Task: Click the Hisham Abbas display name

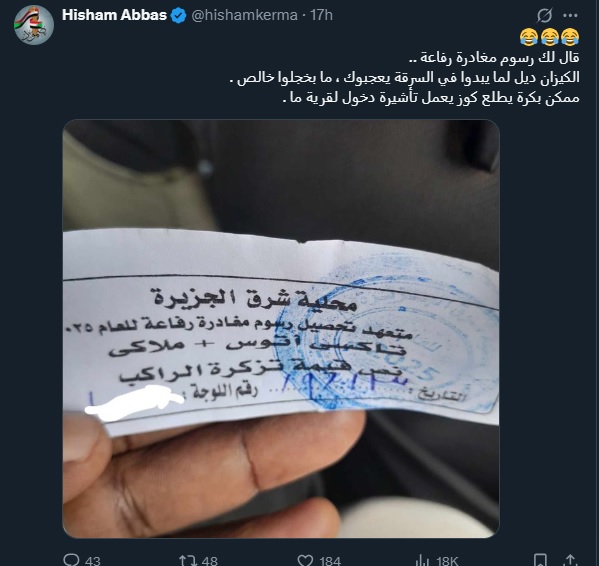Action: click(x=114, y=15)
